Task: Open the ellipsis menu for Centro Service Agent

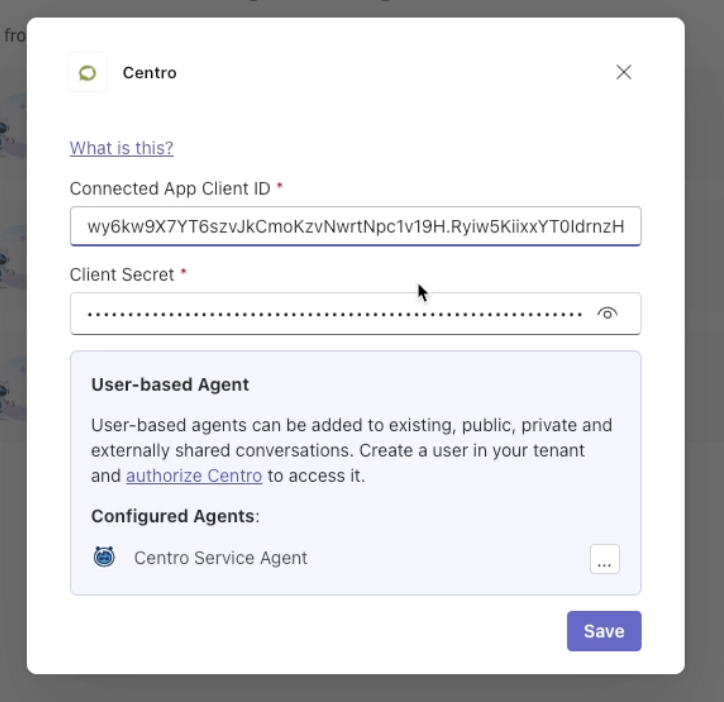Action: 604,559
